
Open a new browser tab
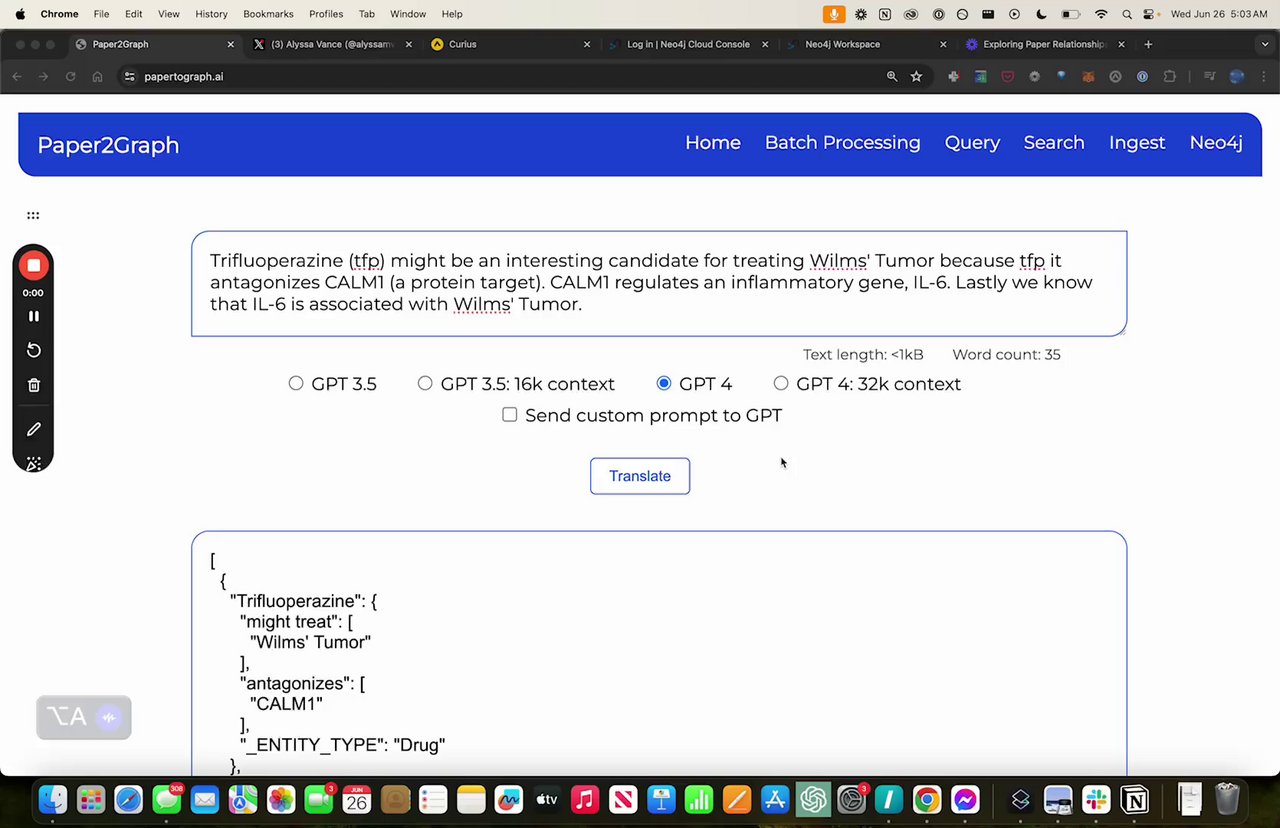pyautogui.click(x=1148, y=44)
